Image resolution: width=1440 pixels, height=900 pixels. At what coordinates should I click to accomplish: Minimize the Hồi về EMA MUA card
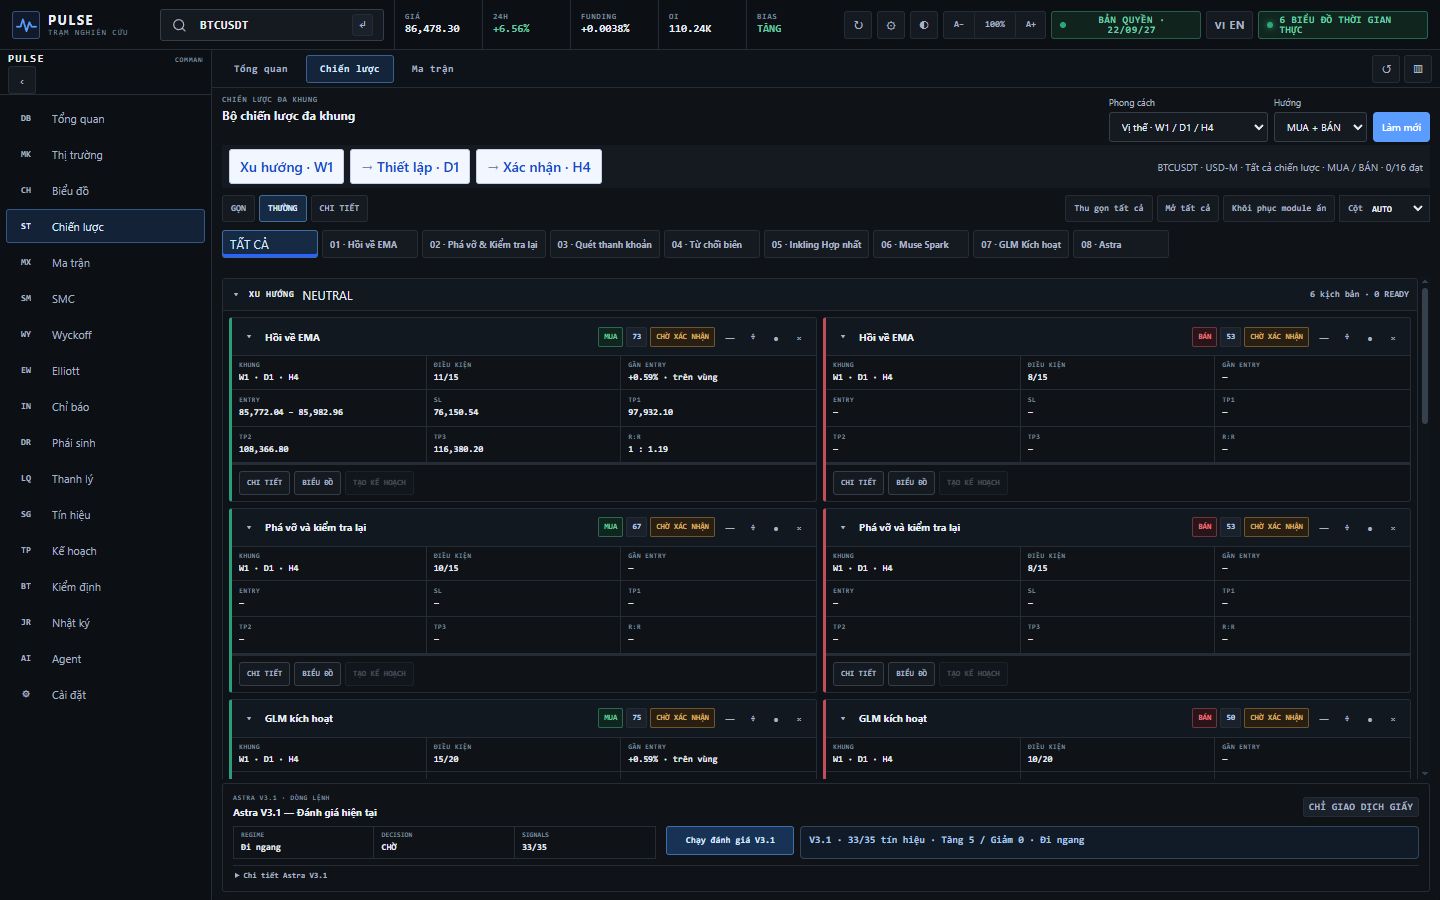tap(730, 338)
